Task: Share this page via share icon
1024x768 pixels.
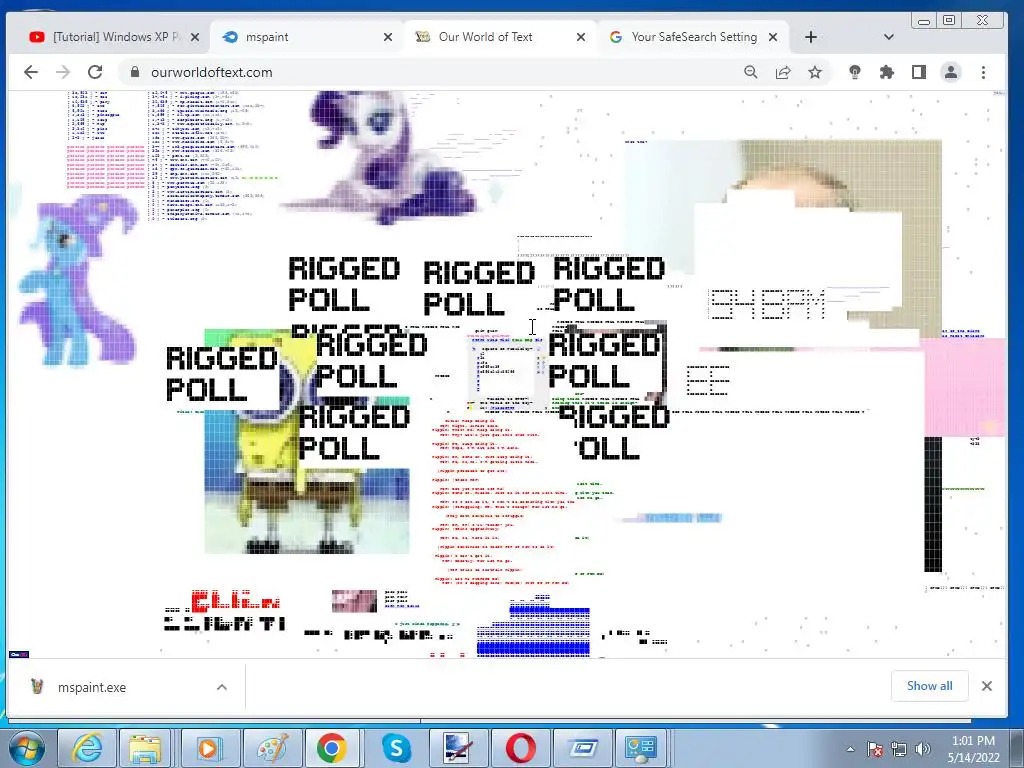Action: (x=783, y=72)
